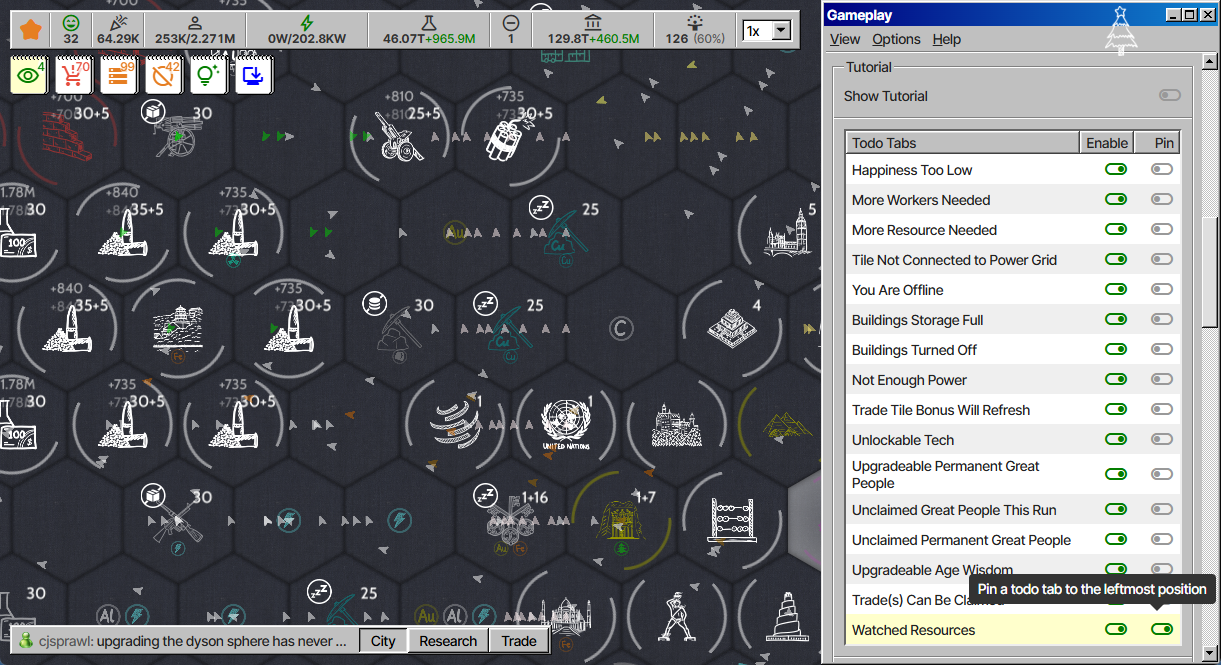Image resolution: width=1221 pixels, height=665 pixels.
Task: Open the 1x game speed dropdown
Action: (x=766, y=31)
